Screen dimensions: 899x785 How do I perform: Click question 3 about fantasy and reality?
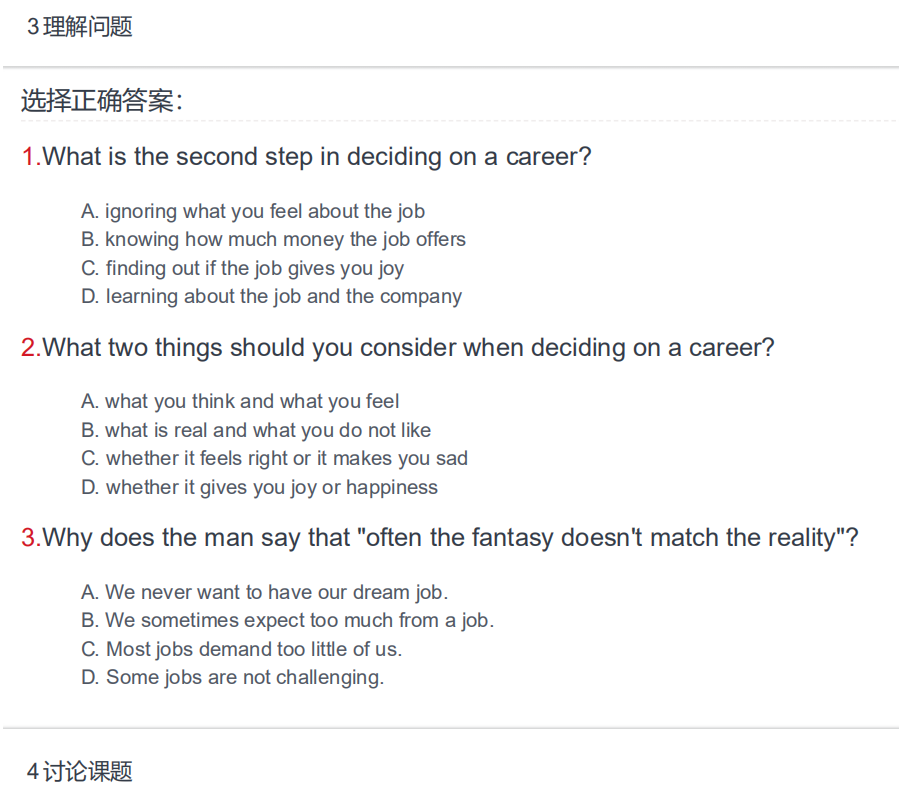pyautogui.click(x=440, y=538)
